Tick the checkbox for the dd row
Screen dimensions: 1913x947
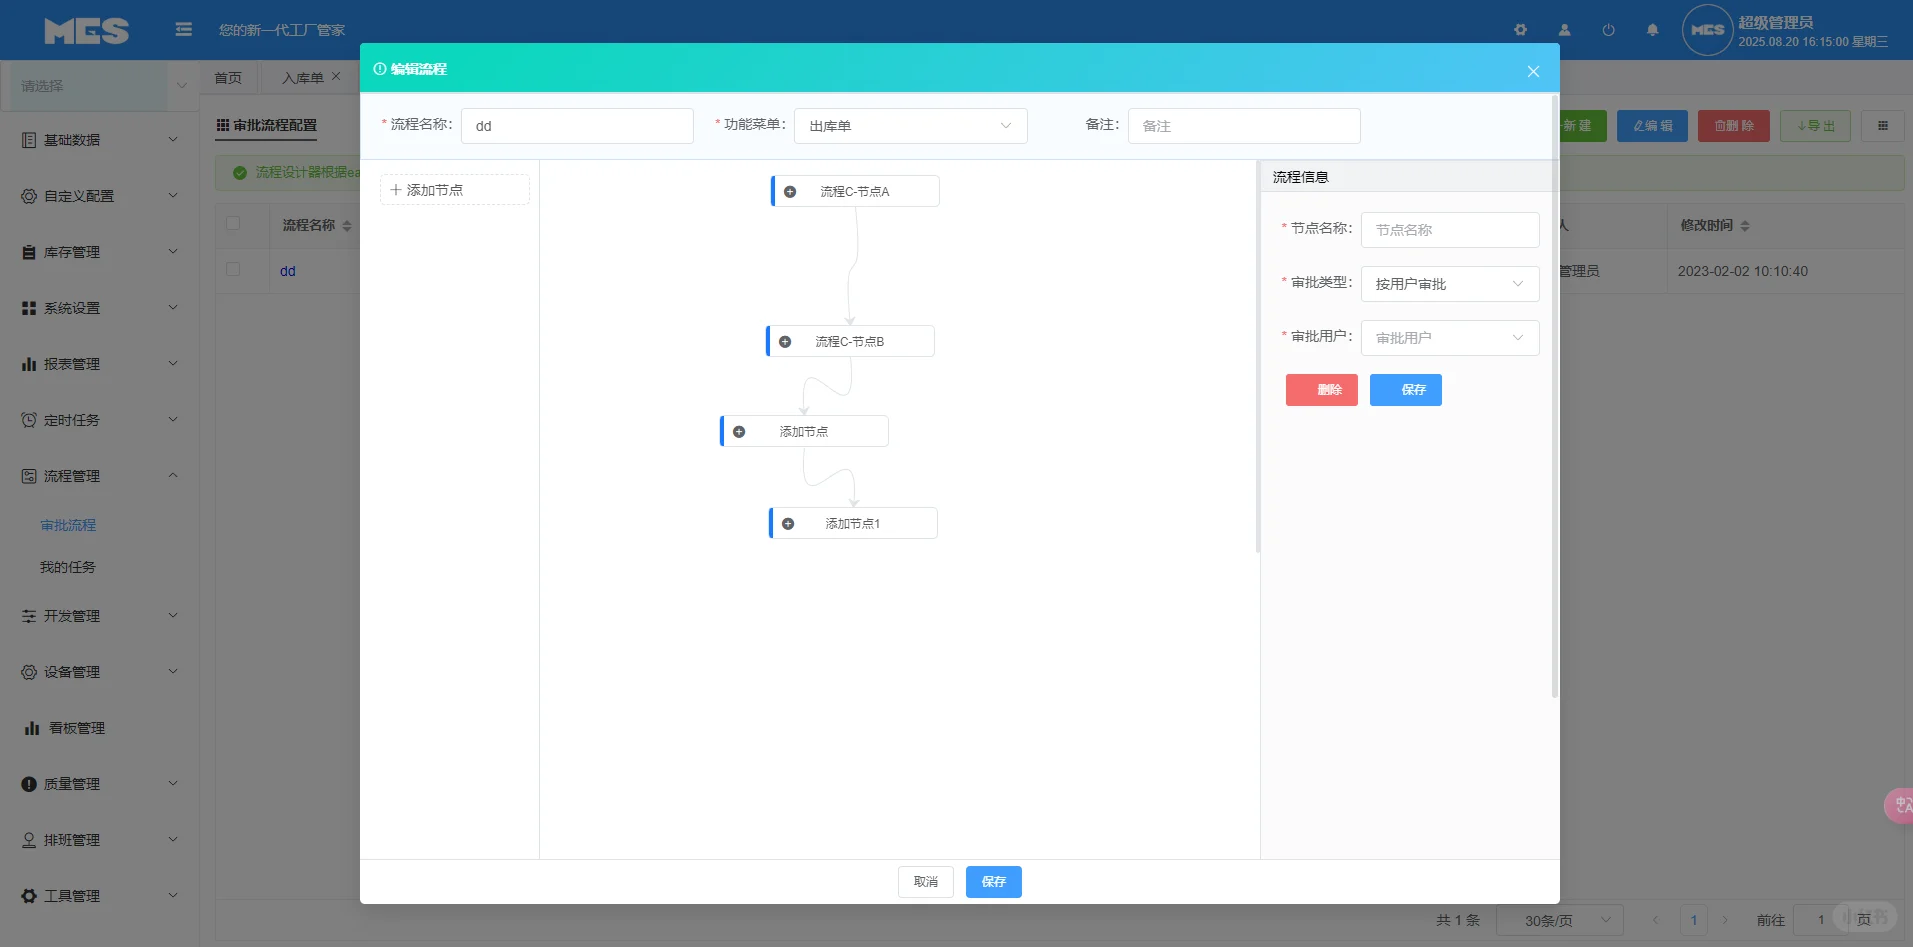(x=233, y=269)
